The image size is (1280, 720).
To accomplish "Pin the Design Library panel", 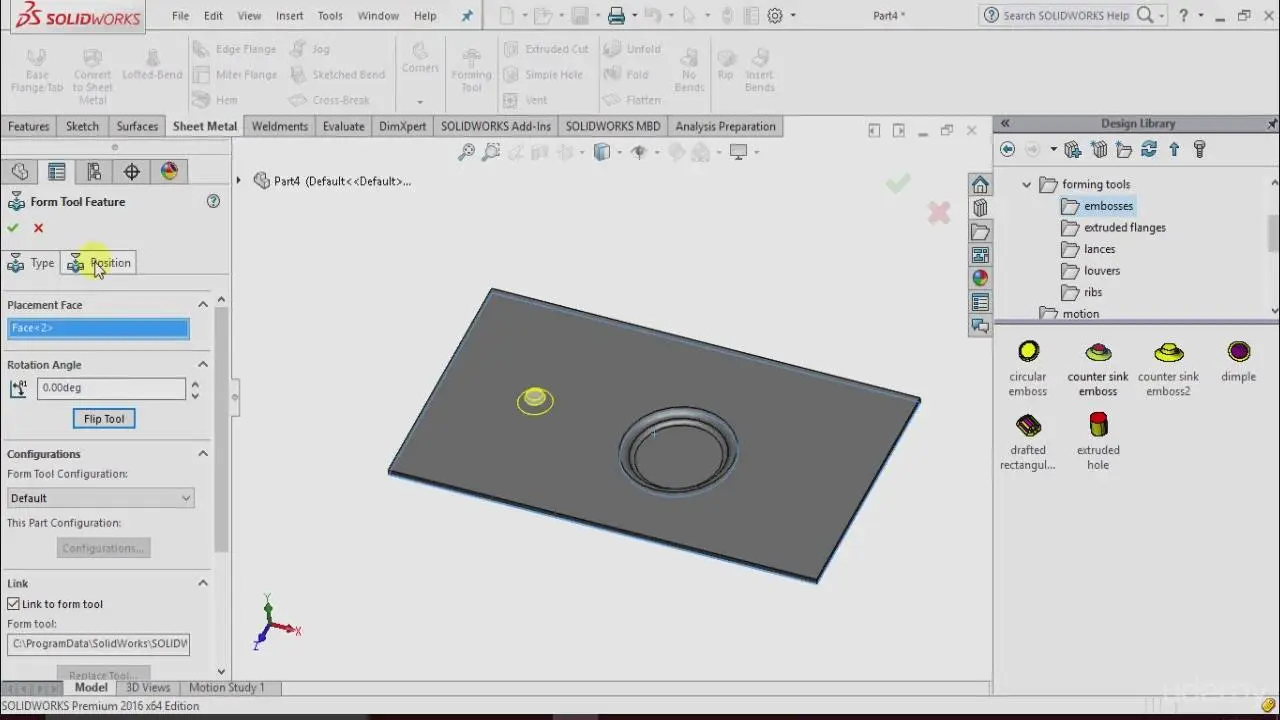I will click(1272, 124).
